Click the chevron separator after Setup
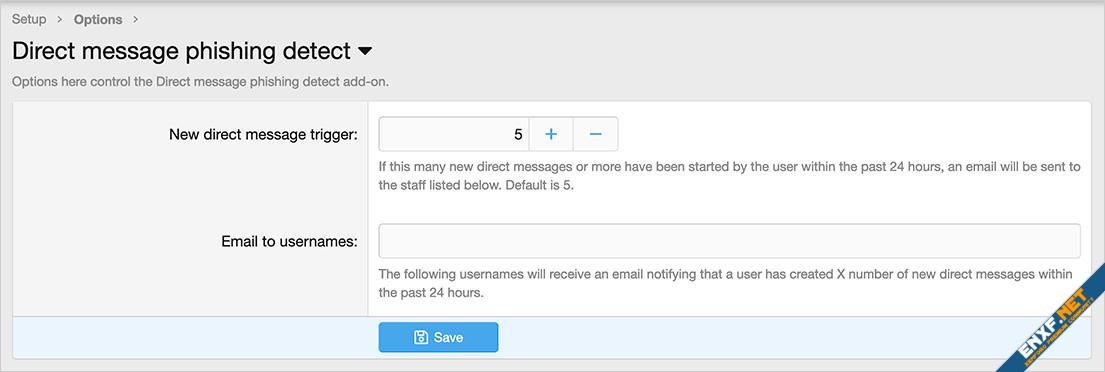Image resolution: width=1105 pixels, height=372 pixels. coord(60,20)
